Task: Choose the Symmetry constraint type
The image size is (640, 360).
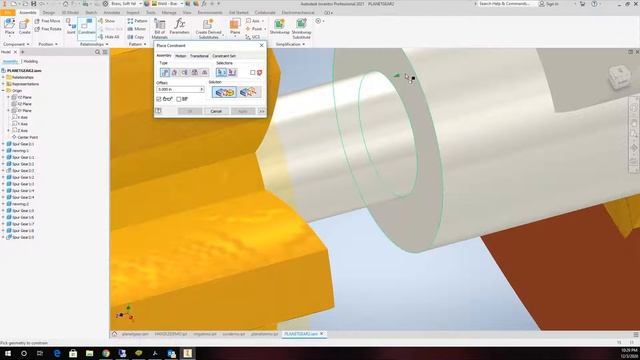Action: pyautogui.click(x=204, y=72)
